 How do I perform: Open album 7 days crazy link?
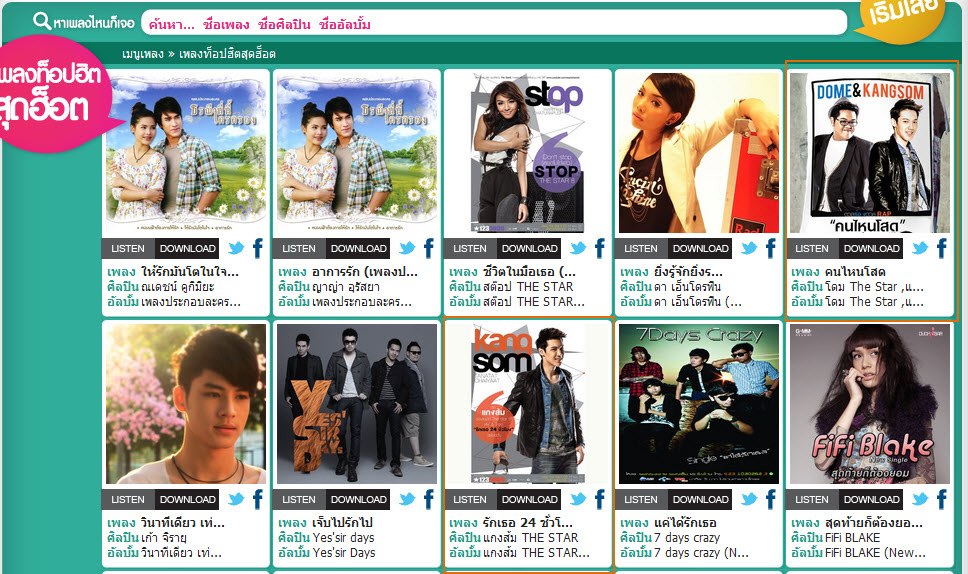(x=701, y=553)
